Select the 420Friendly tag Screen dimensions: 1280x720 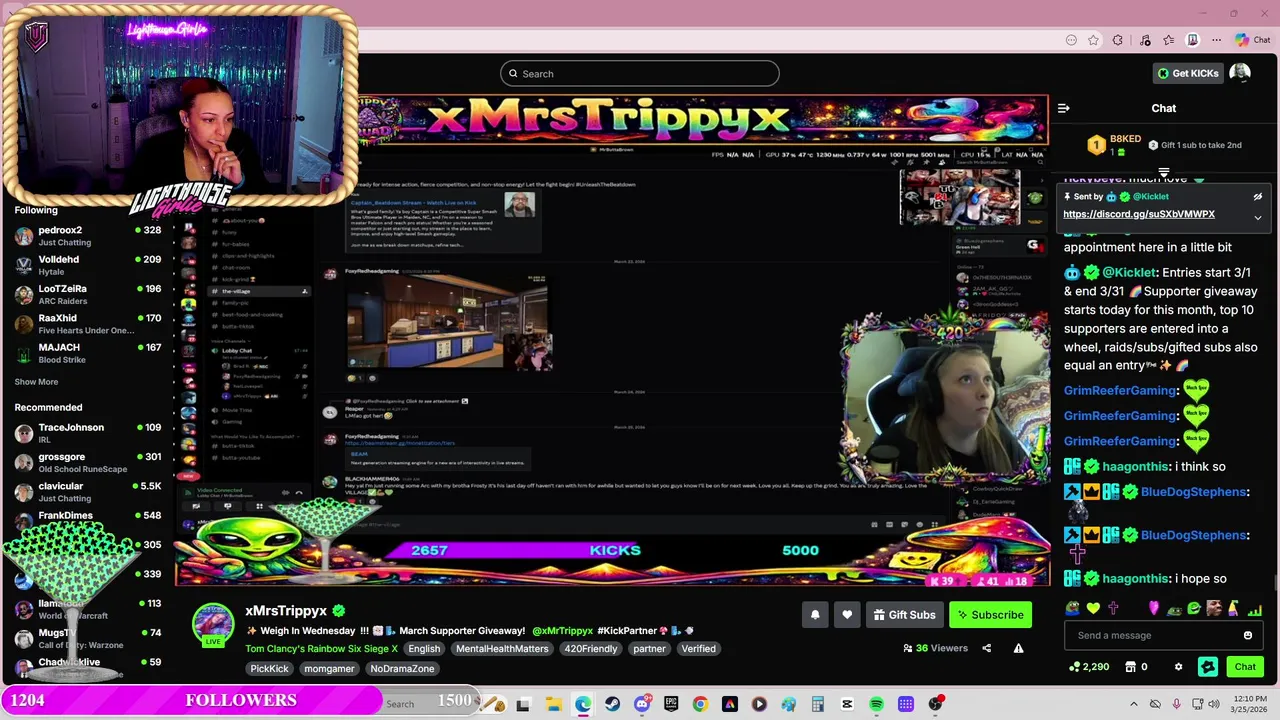coord(591,649)
